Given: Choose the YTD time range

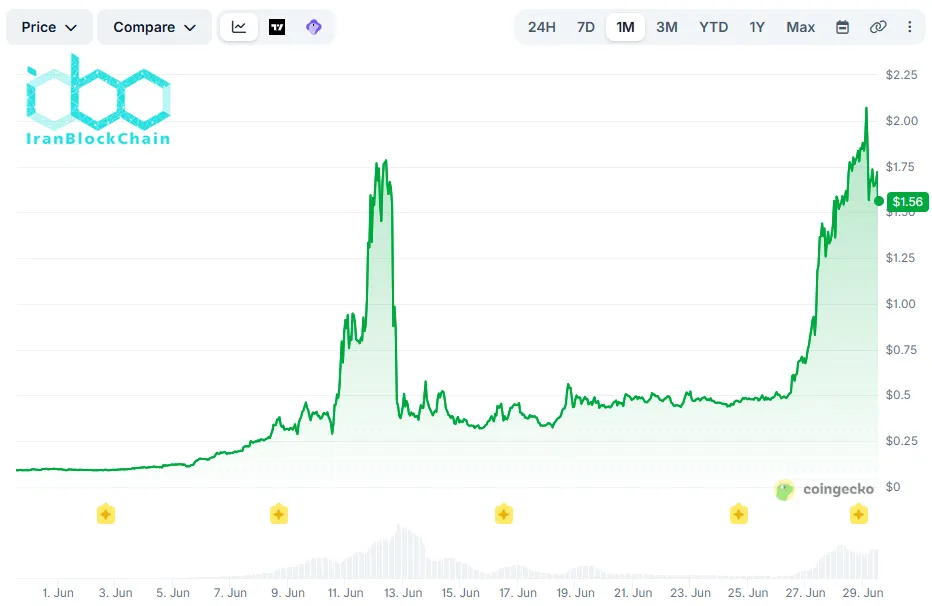Looking at the screenshot, I should (713, 27).
